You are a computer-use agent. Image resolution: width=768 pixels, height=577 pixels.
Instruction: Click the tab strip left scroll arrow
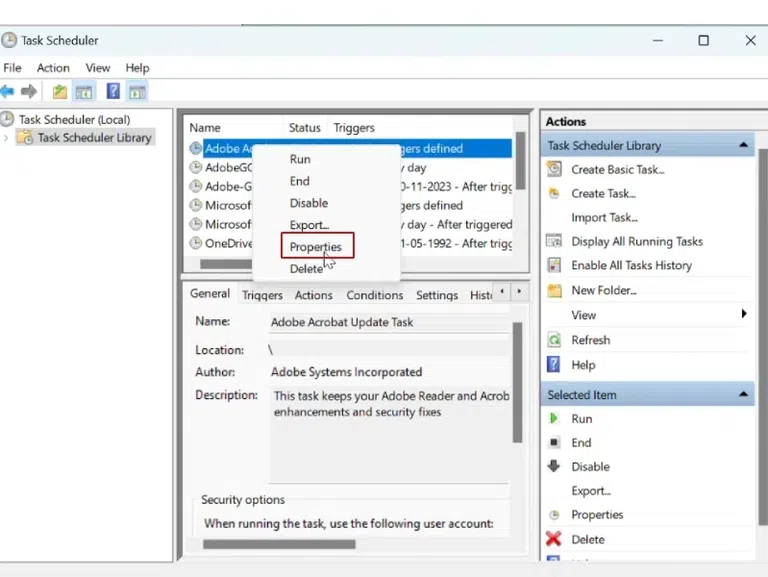pos(502,292)
